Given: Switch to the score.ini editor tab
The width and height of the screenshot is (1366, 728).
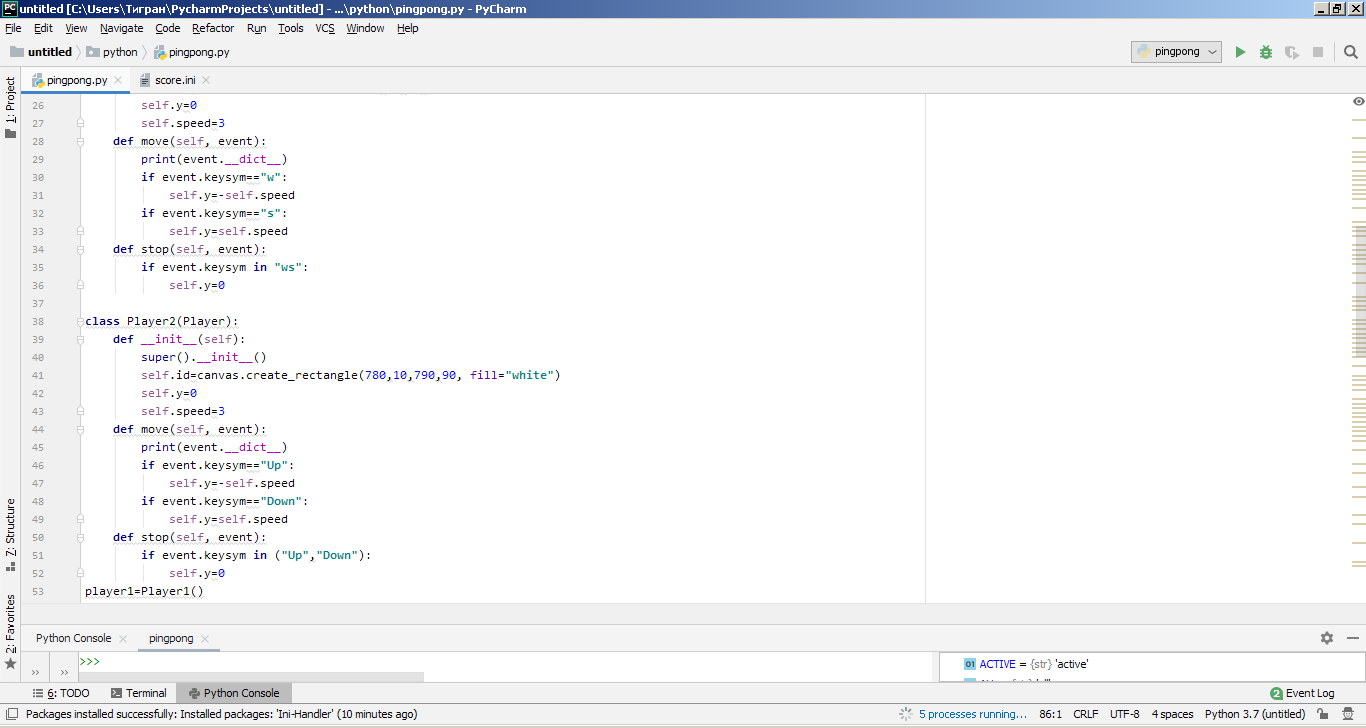Looking at the screenshot, I should [x=174, y=80].
